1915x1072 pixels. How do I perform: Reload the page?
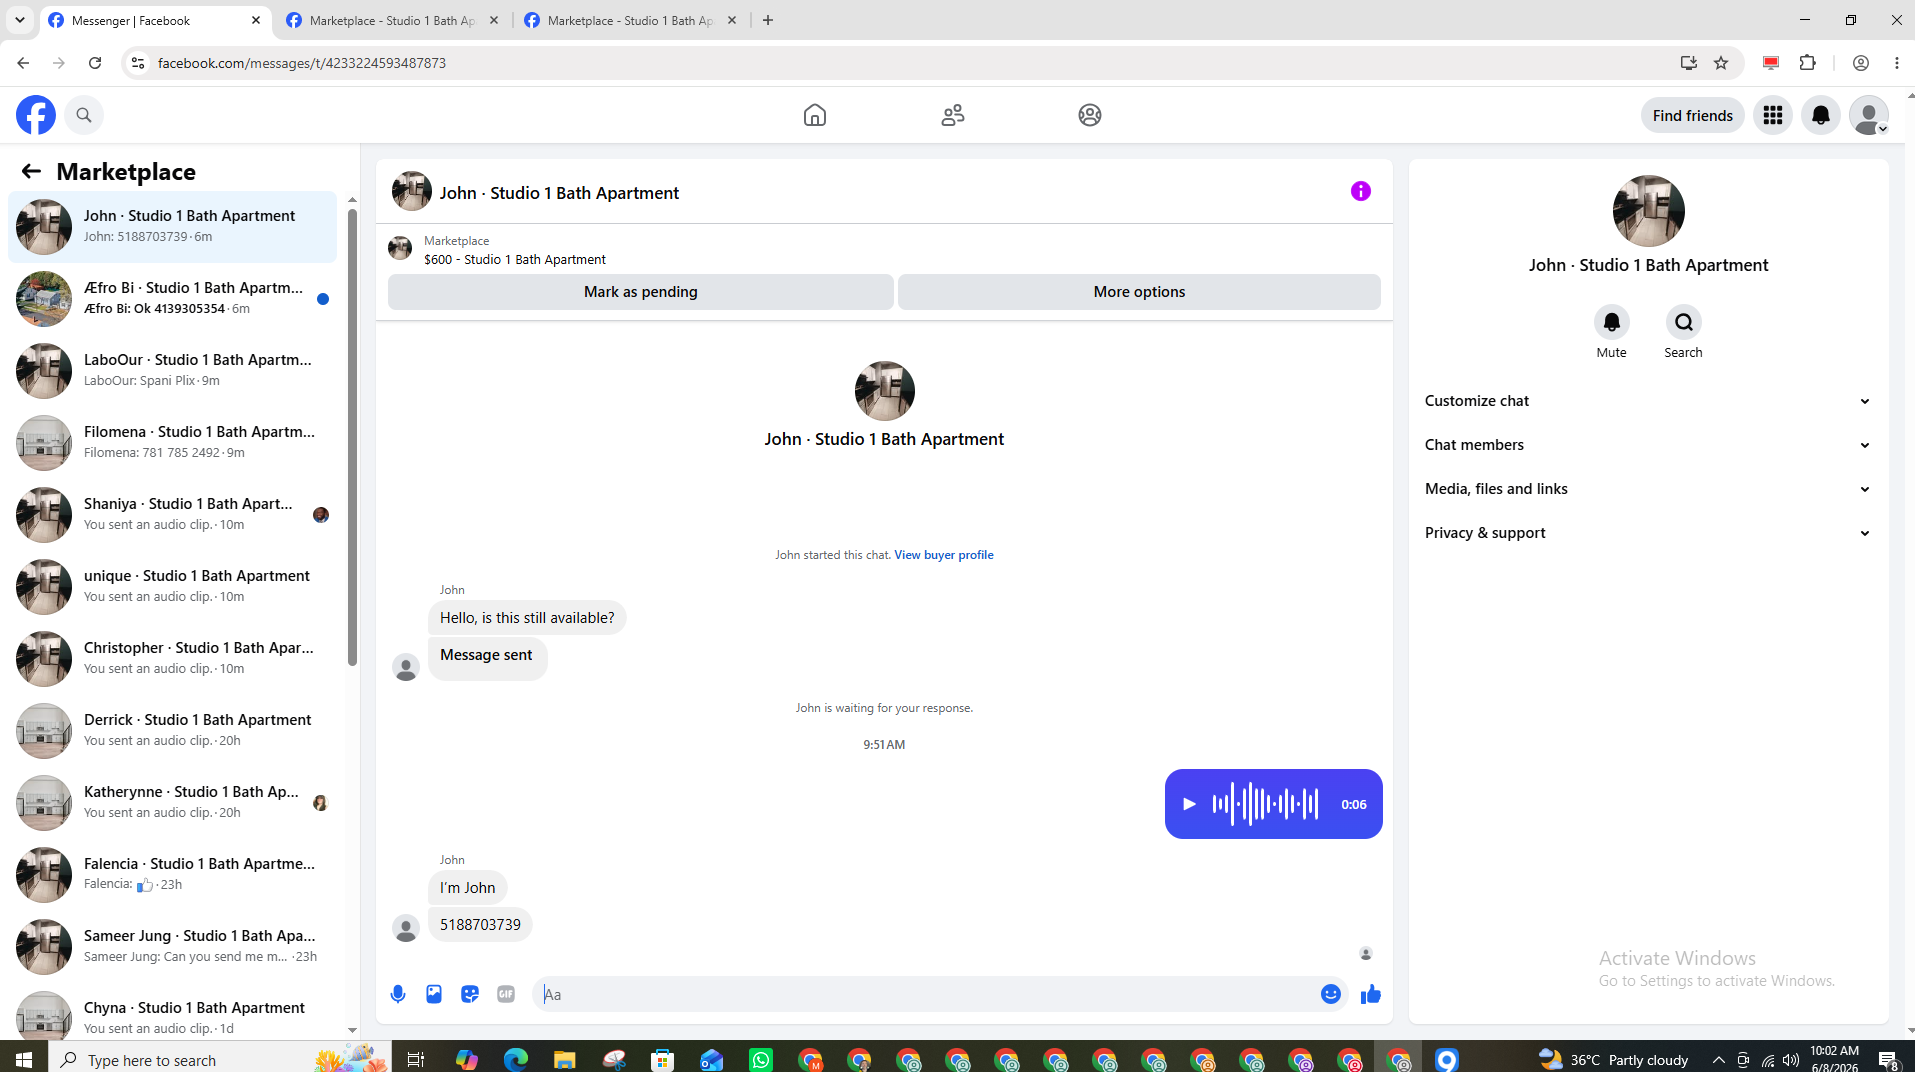95,63
